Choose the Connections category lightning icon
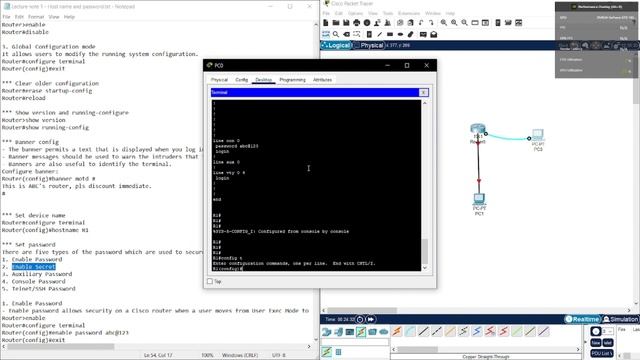Viewport: 640px width, 360px height. pos(361,332)
